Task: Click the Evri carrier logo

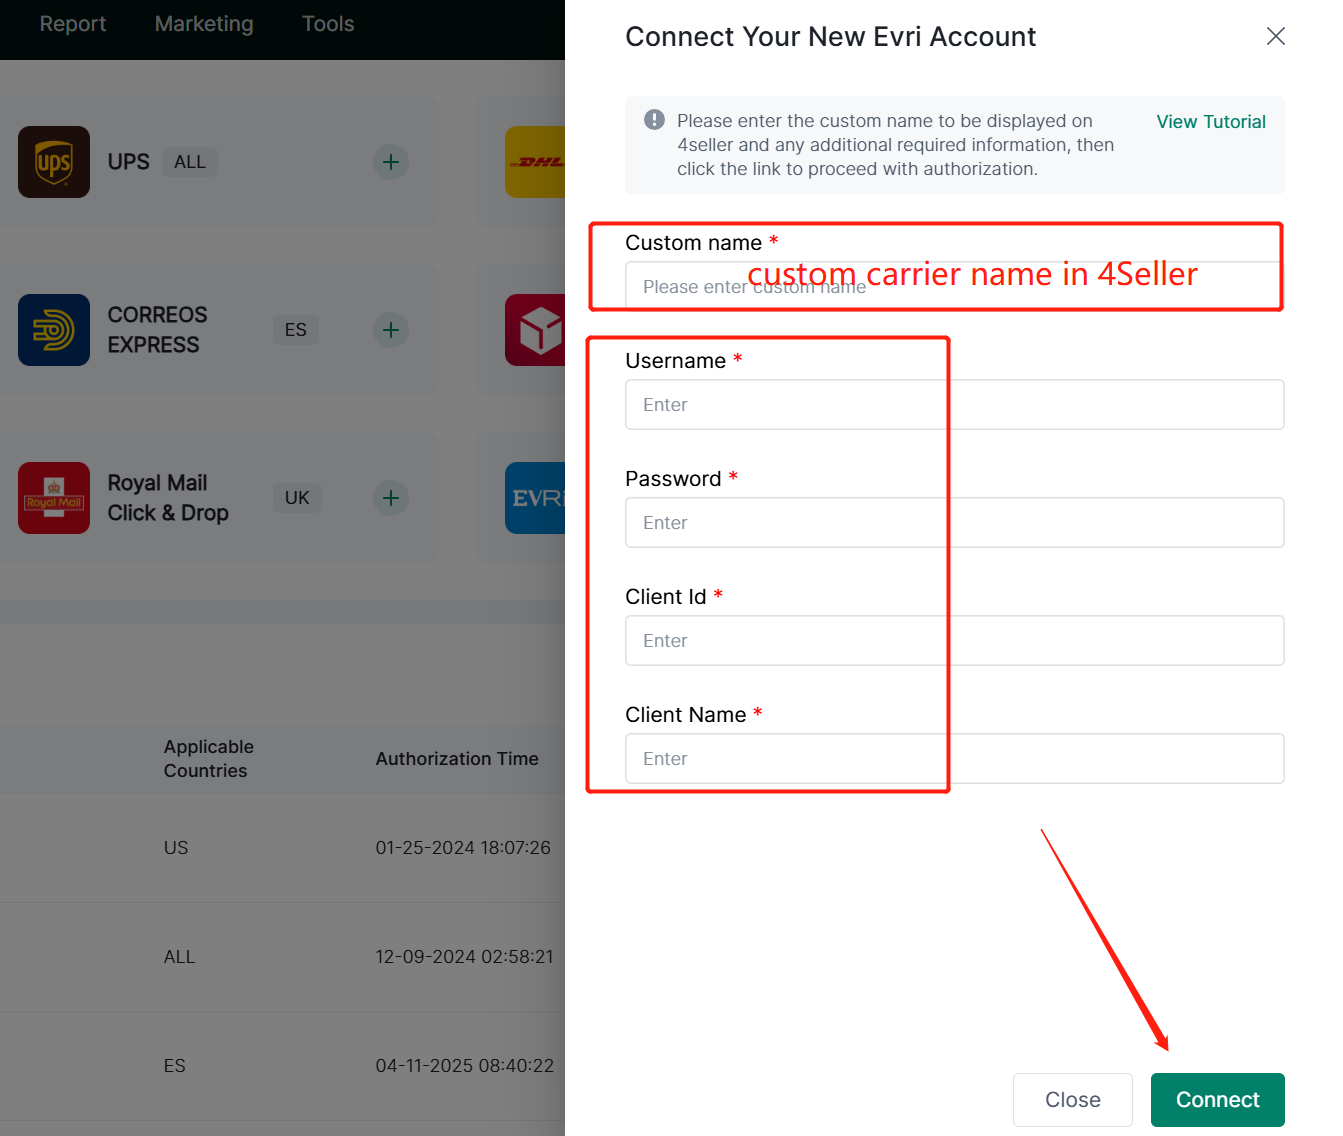Action: click(x=535, y=498)
